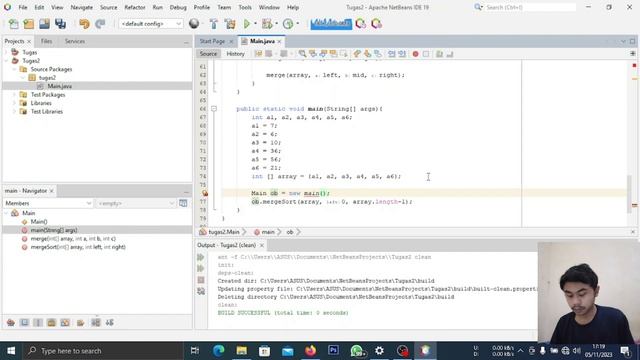Click the editor vertical scrollbar
Viewport: 640px width, 360px height.
point(629,194)
